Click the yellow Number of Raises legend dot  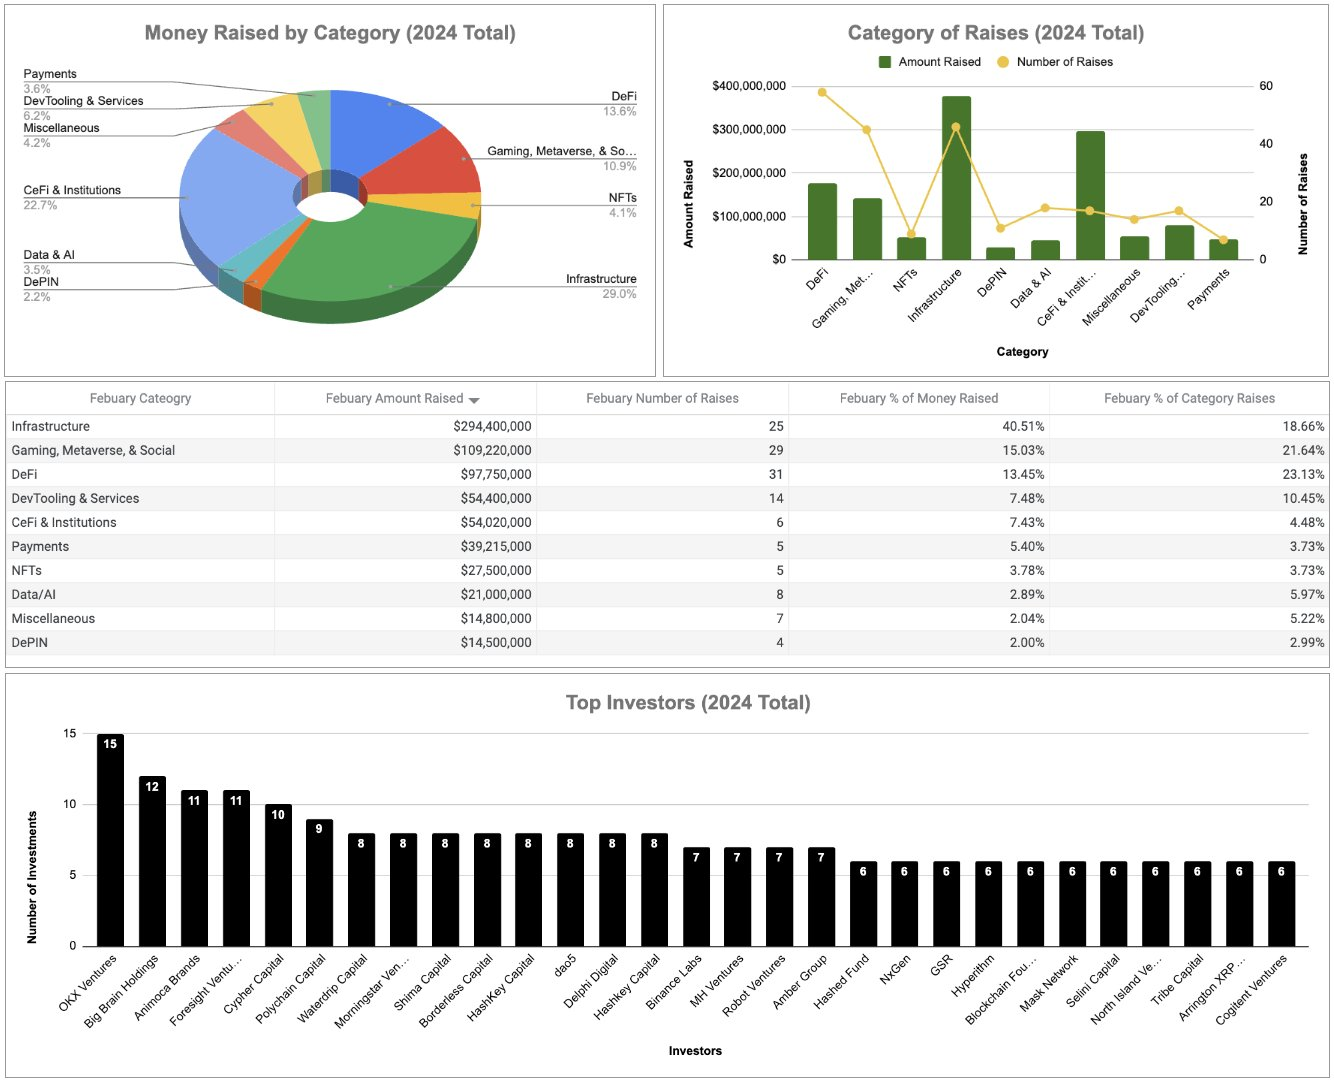click(x=1003, y=62)
